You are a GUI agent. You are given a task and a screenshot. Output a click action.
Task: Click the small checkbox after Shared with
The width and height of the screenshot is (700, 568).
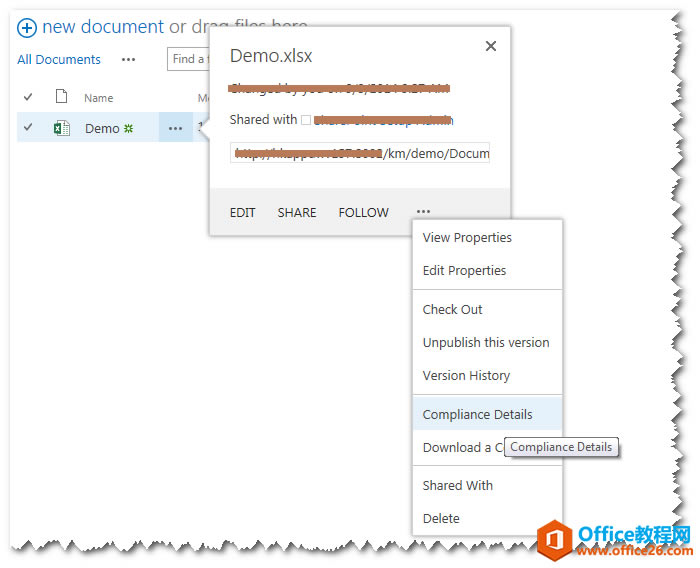[306, 120]
